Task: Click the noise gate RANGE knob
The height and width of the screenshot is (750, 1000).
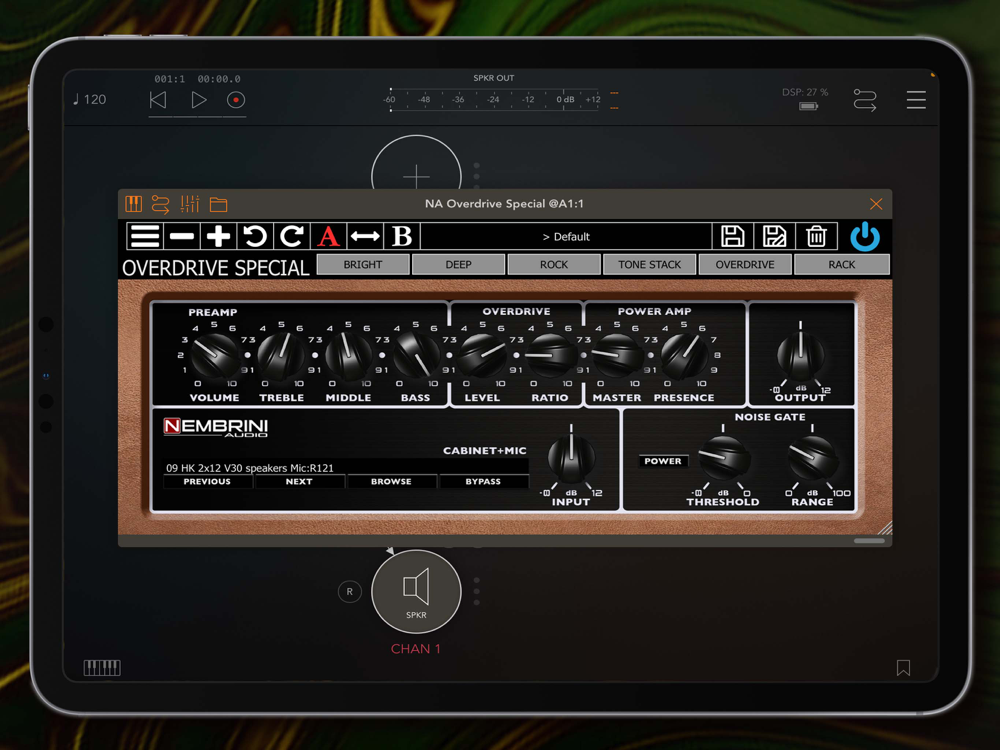Action: click(x=812, y=459)
